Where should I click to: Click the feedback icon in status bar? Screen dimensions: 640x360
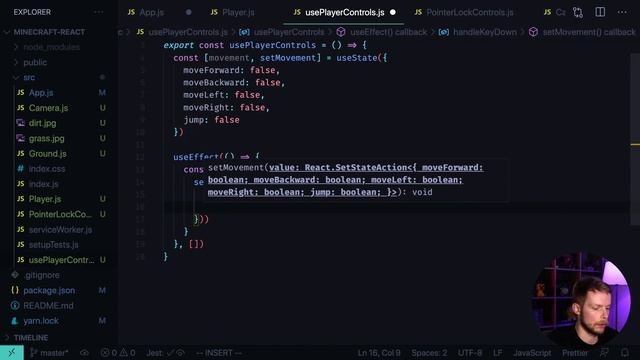[x=604, y=353]
